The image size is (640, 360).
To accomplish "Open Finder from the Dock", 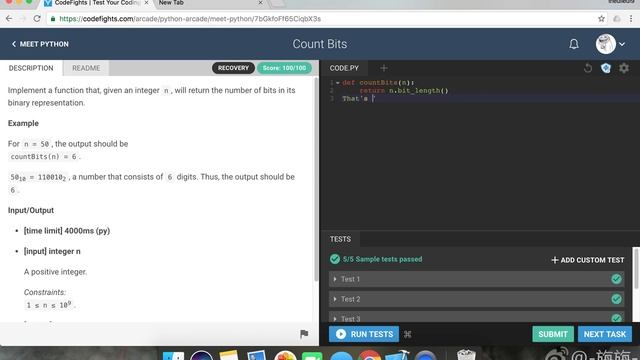I will [173, 356].
